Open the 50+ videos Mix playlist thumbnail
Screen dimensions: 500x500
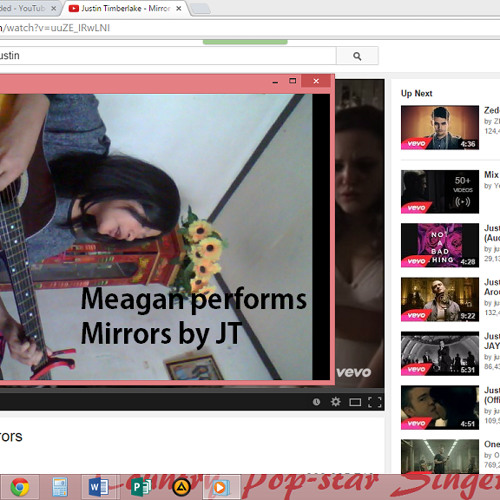pos(440,192)
